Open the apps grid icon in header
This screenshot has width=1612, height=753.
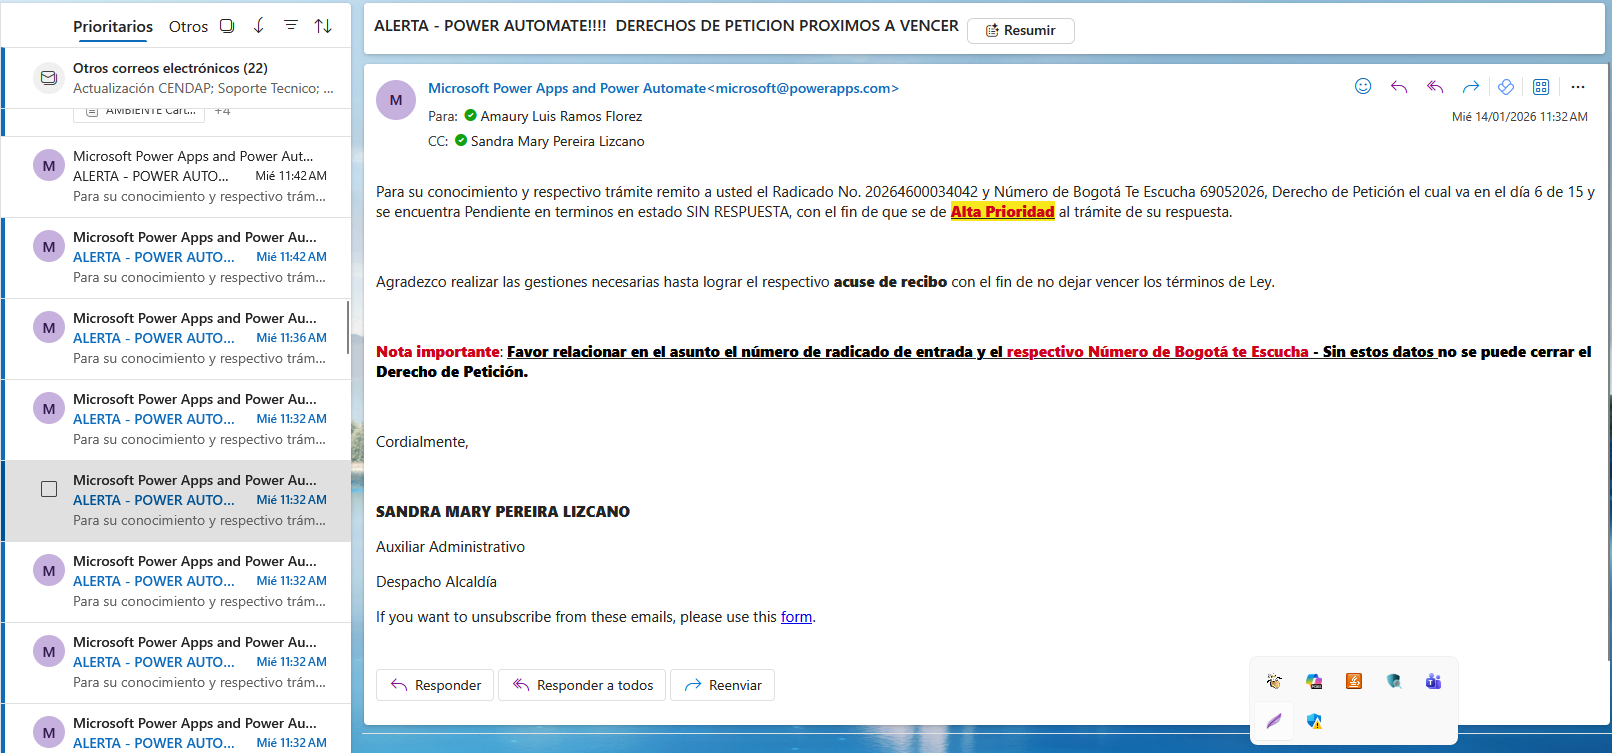[1541, 87]
